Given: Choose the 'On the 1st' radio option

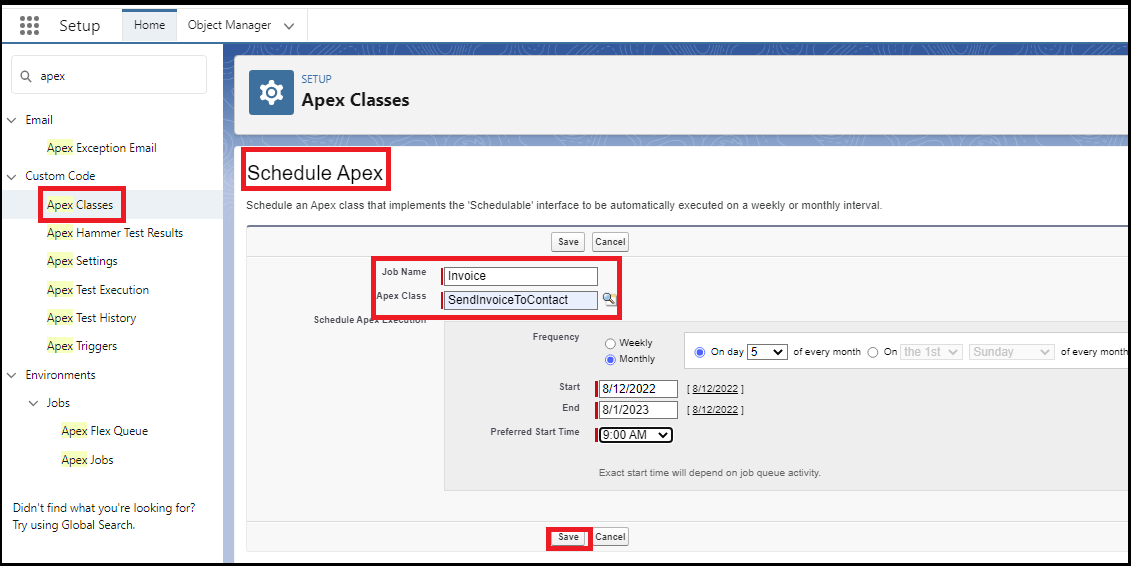Looking at the screenshot, I should 873,353.
